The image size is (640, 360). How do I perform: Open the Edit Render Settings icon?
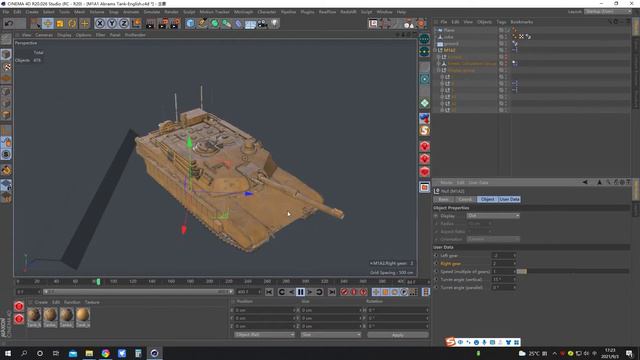pyautogui.click(x=175, y=24)
